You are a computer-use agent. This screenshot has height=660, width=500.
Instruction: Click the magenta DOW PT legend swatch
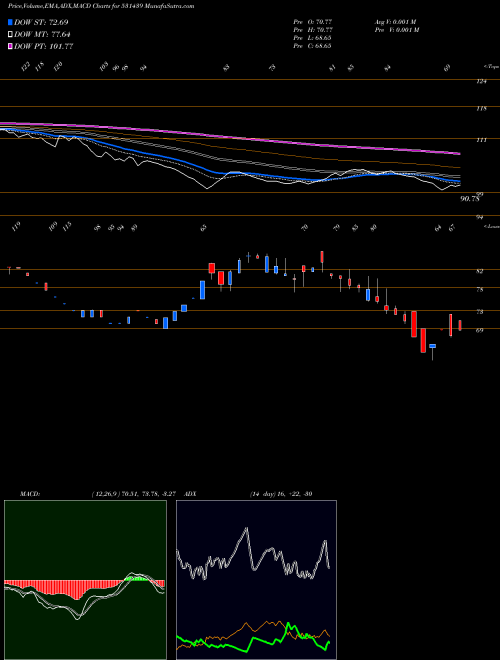click(x=10, y=46)
